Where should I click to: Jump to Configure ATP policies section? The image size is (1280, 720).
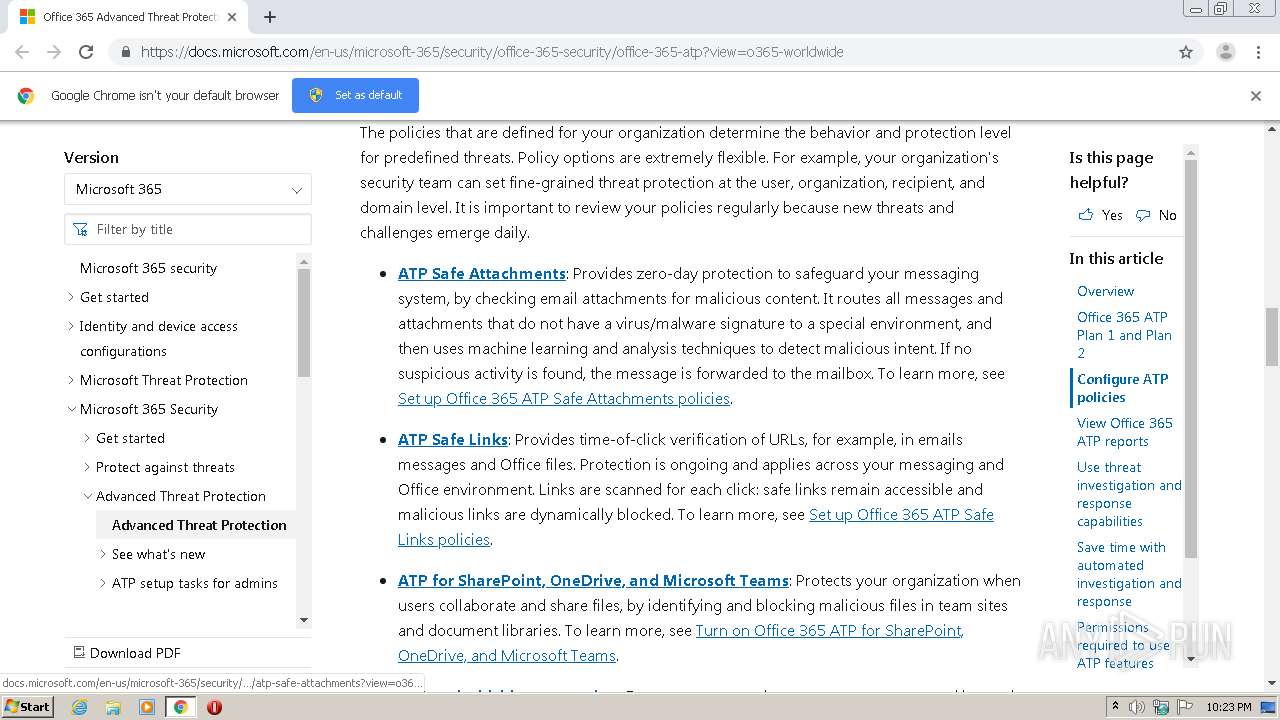pyautogui.click(x=1122, y=388)
